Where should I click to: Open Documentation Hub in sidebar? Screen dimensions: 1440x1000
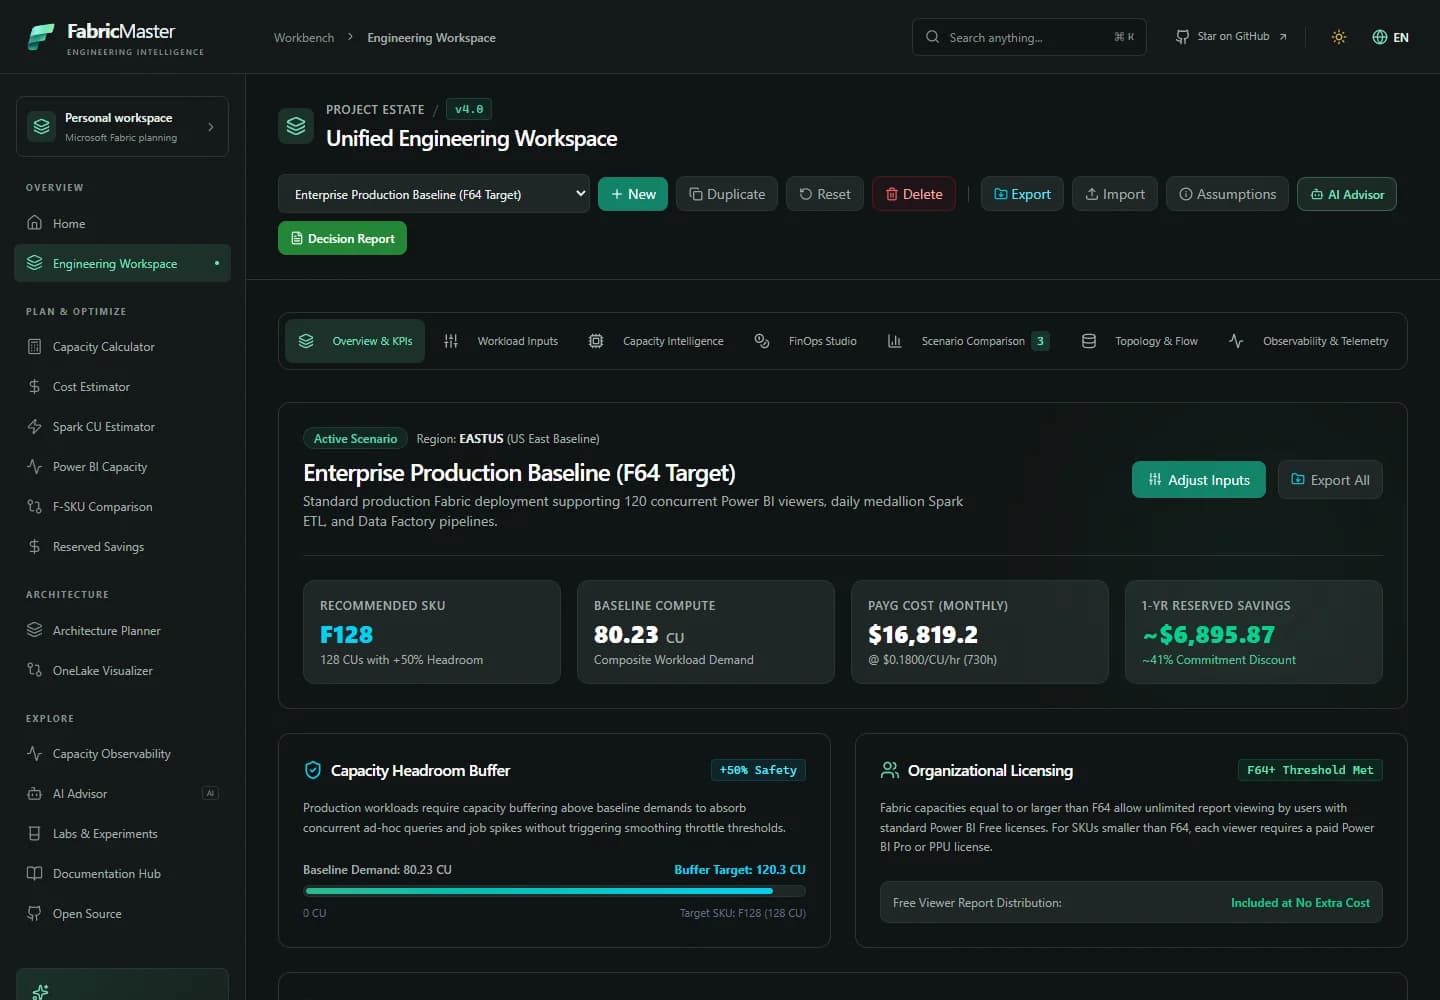tap(122, 874)
